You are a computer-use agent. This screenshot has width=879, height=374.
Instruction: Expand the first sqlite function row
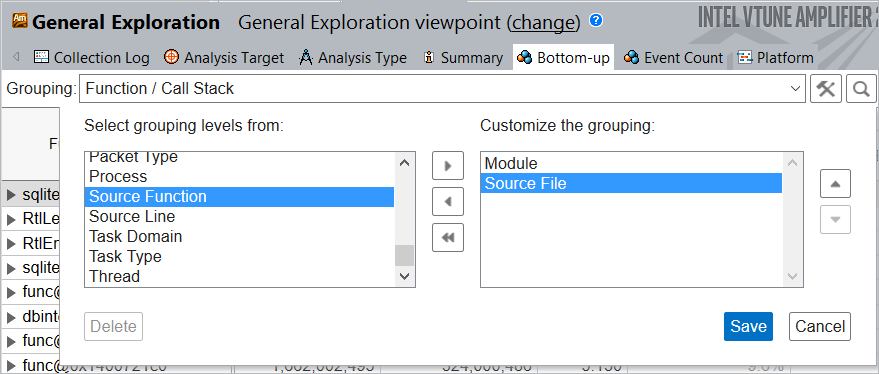click(x=11, y=195)
